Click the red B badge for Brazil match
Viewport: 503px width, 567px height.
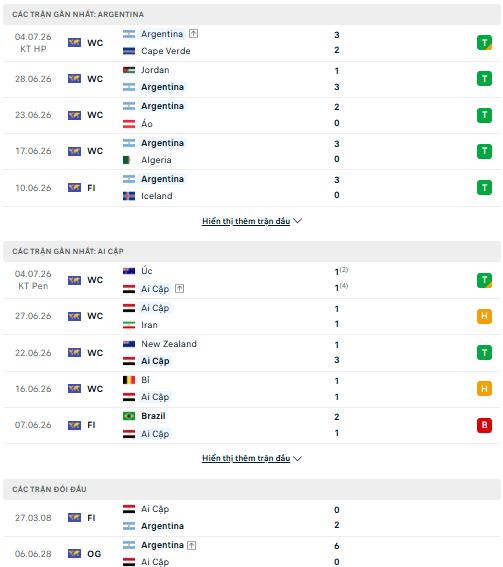point(484,425)
